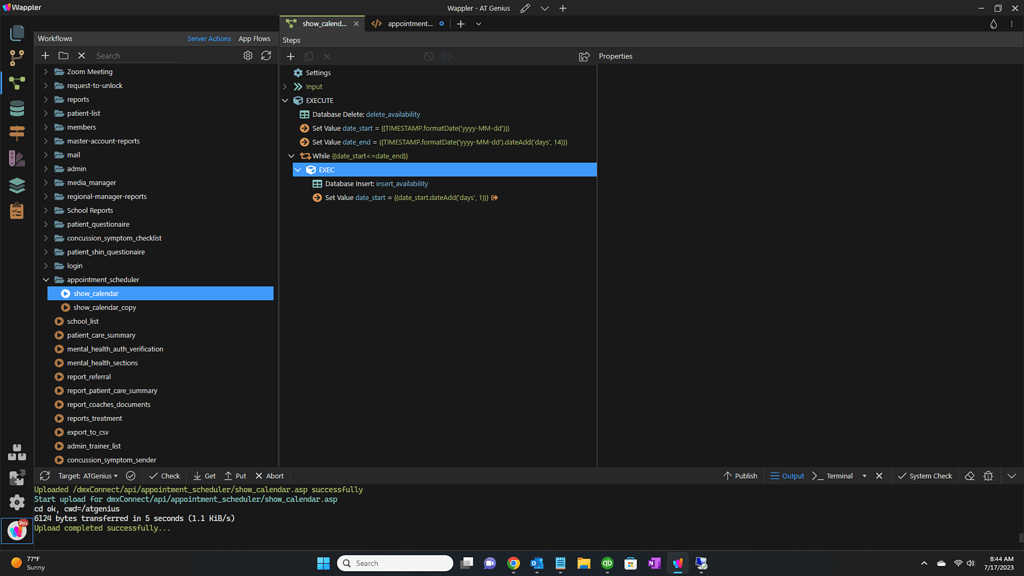Viewport: 1024px width, 576px height.
Task: Disable the selected EXEC step via the slash icon
Action: click(429, 57)
